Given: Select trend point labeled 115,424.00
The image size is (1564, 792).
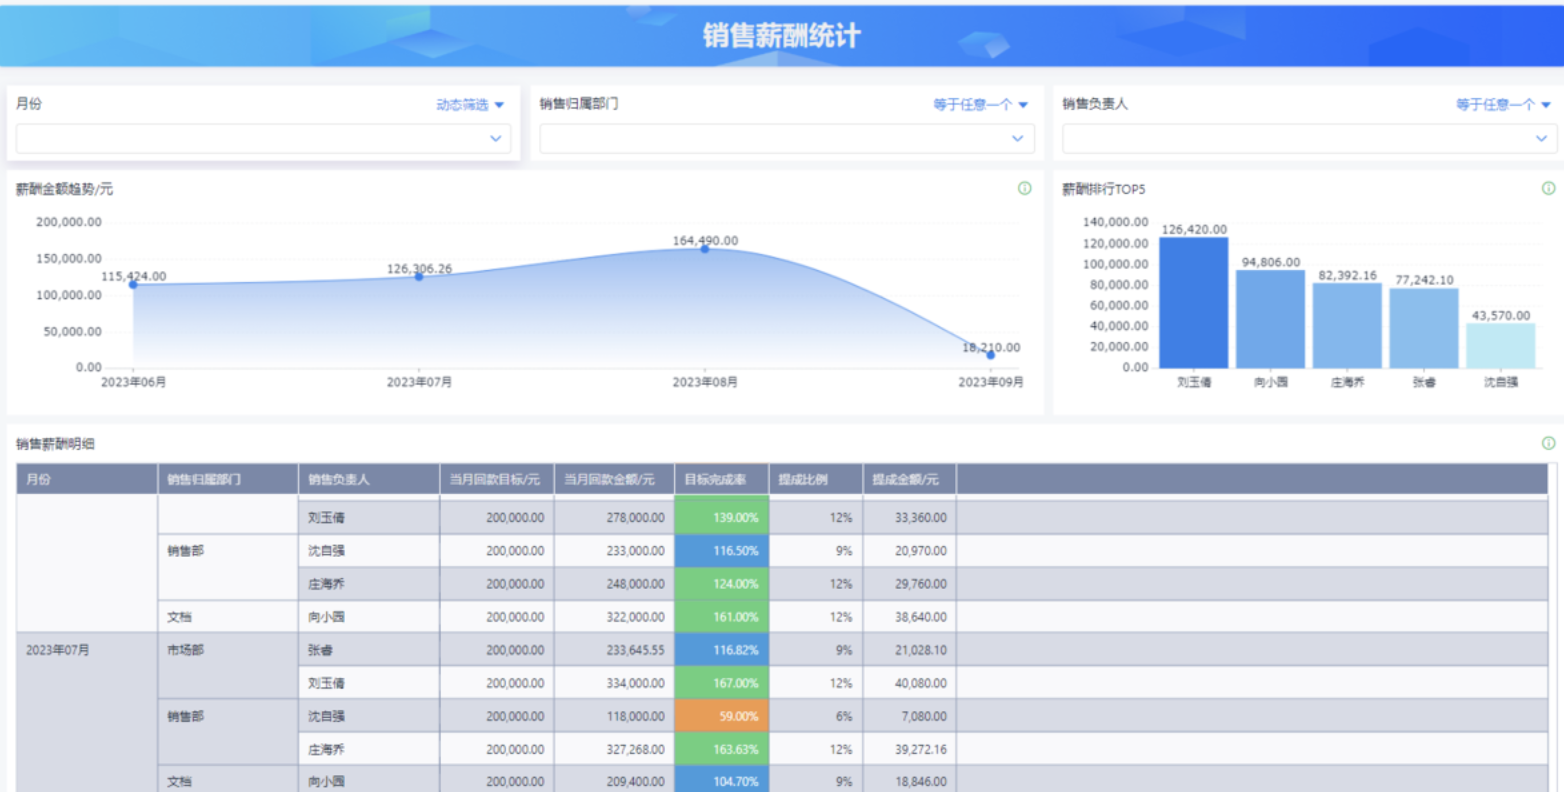Looking at the screenshot, I should click(133, 285).
